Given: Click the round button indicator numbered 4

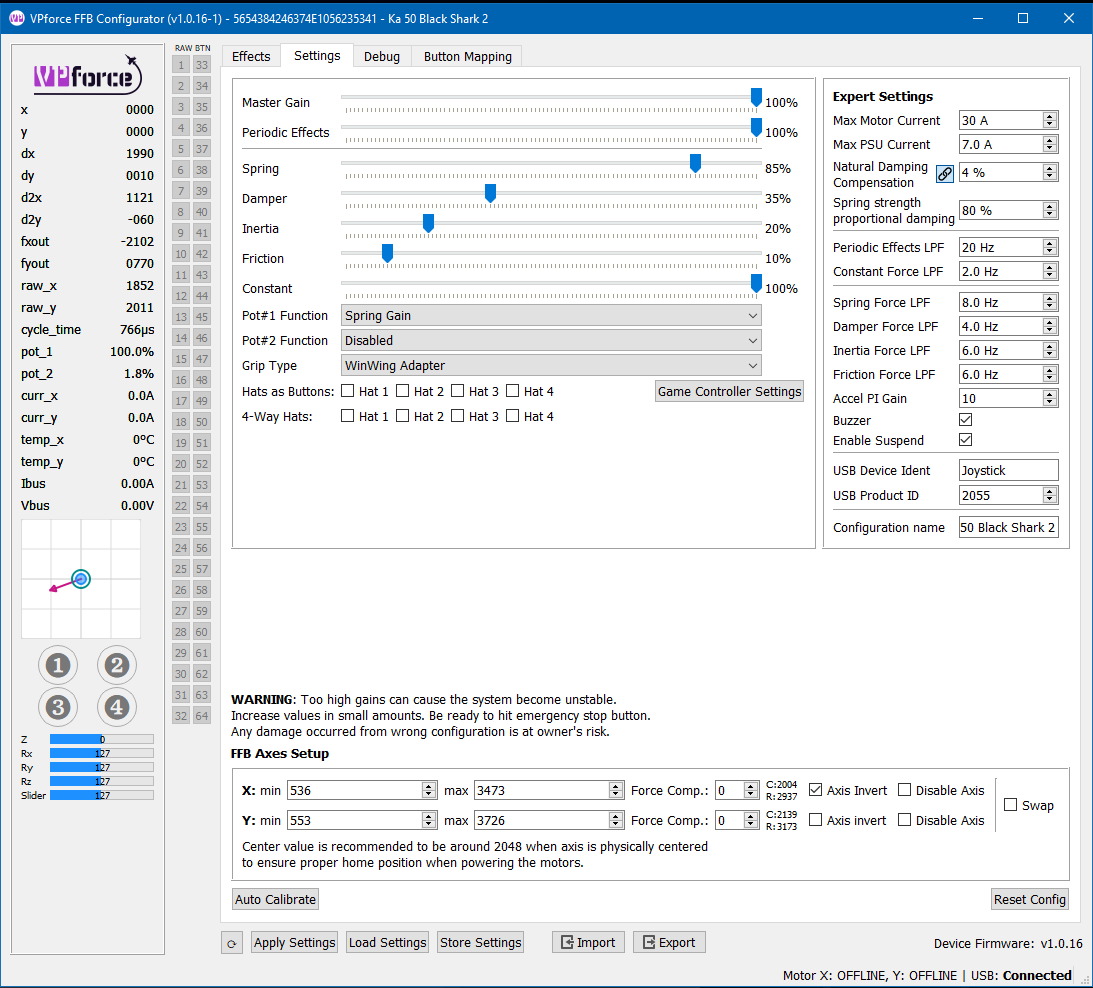Looking at the screenshot, I should pos(116,707).
